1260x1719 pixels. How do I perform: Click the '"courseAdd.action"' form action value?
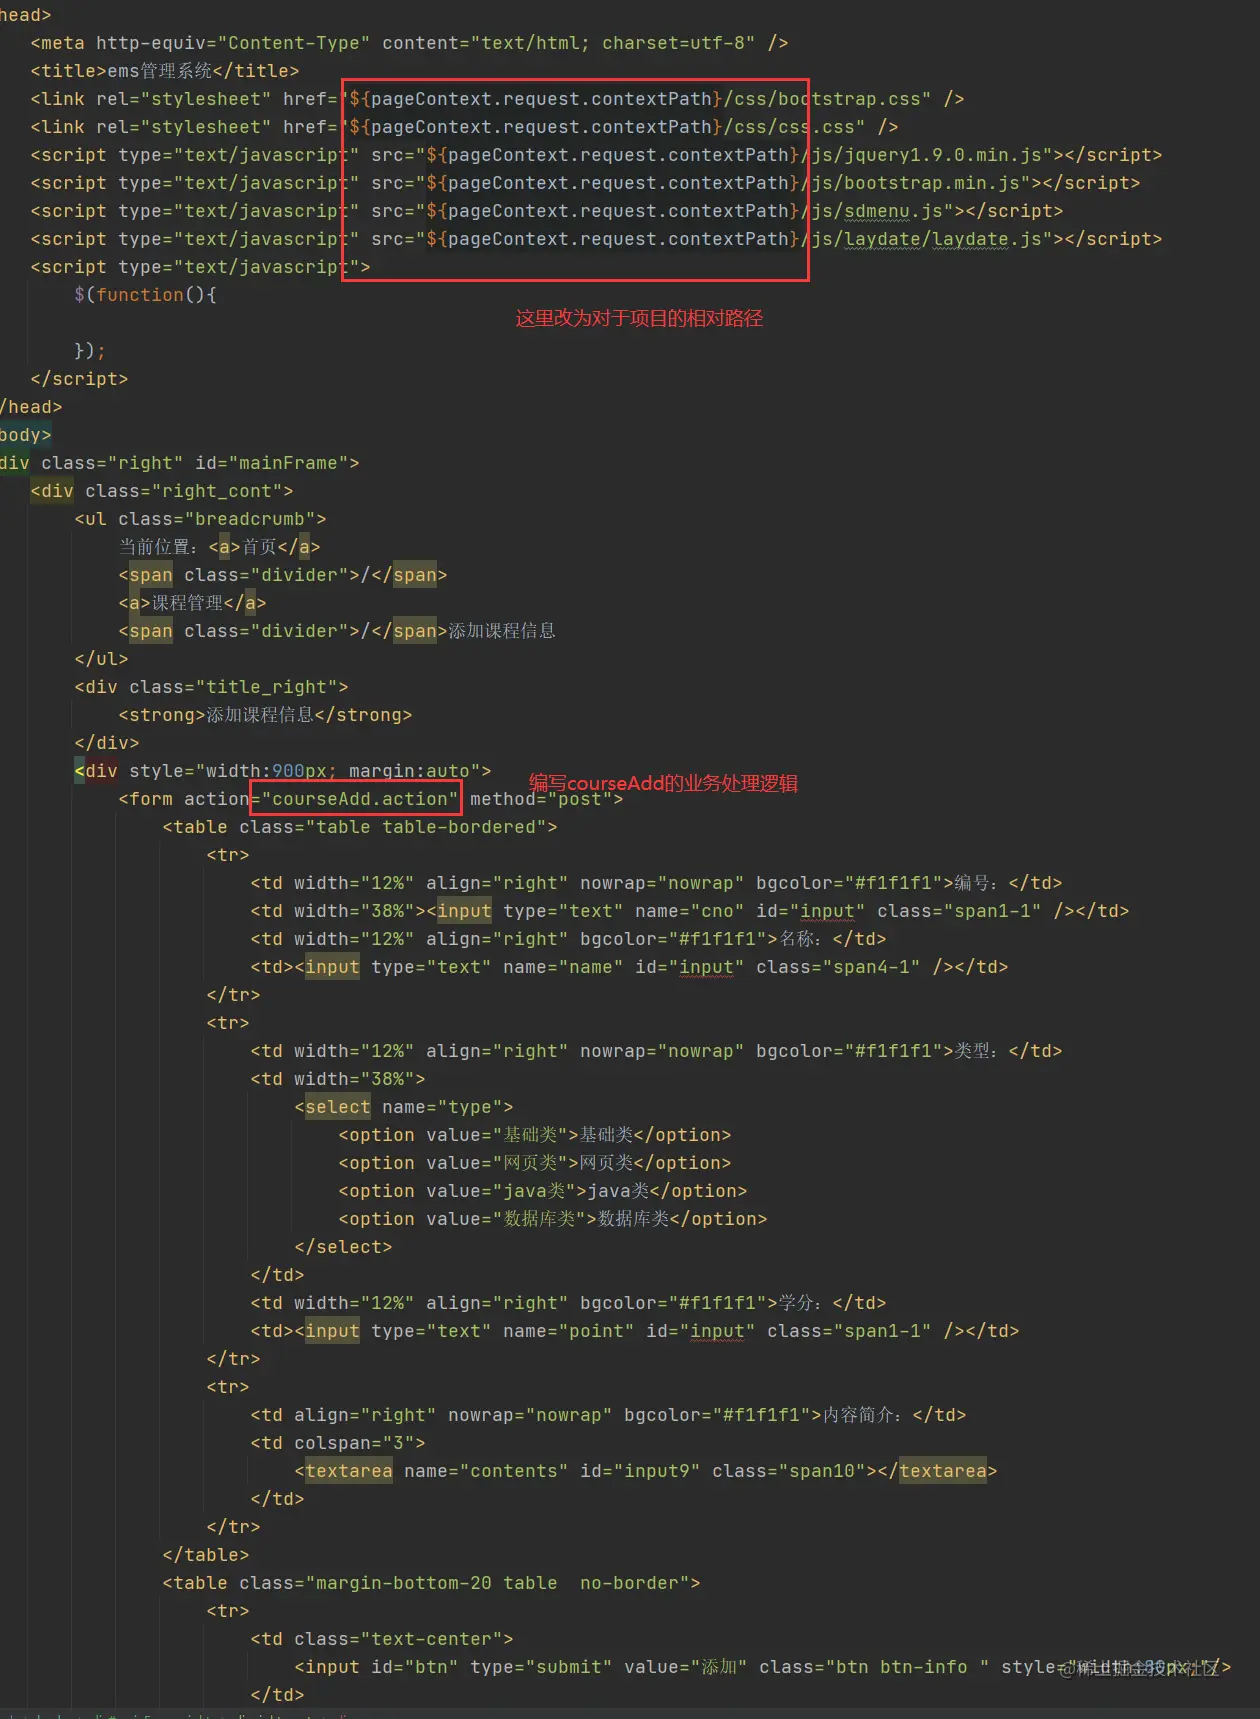click(x=360, y=799)
